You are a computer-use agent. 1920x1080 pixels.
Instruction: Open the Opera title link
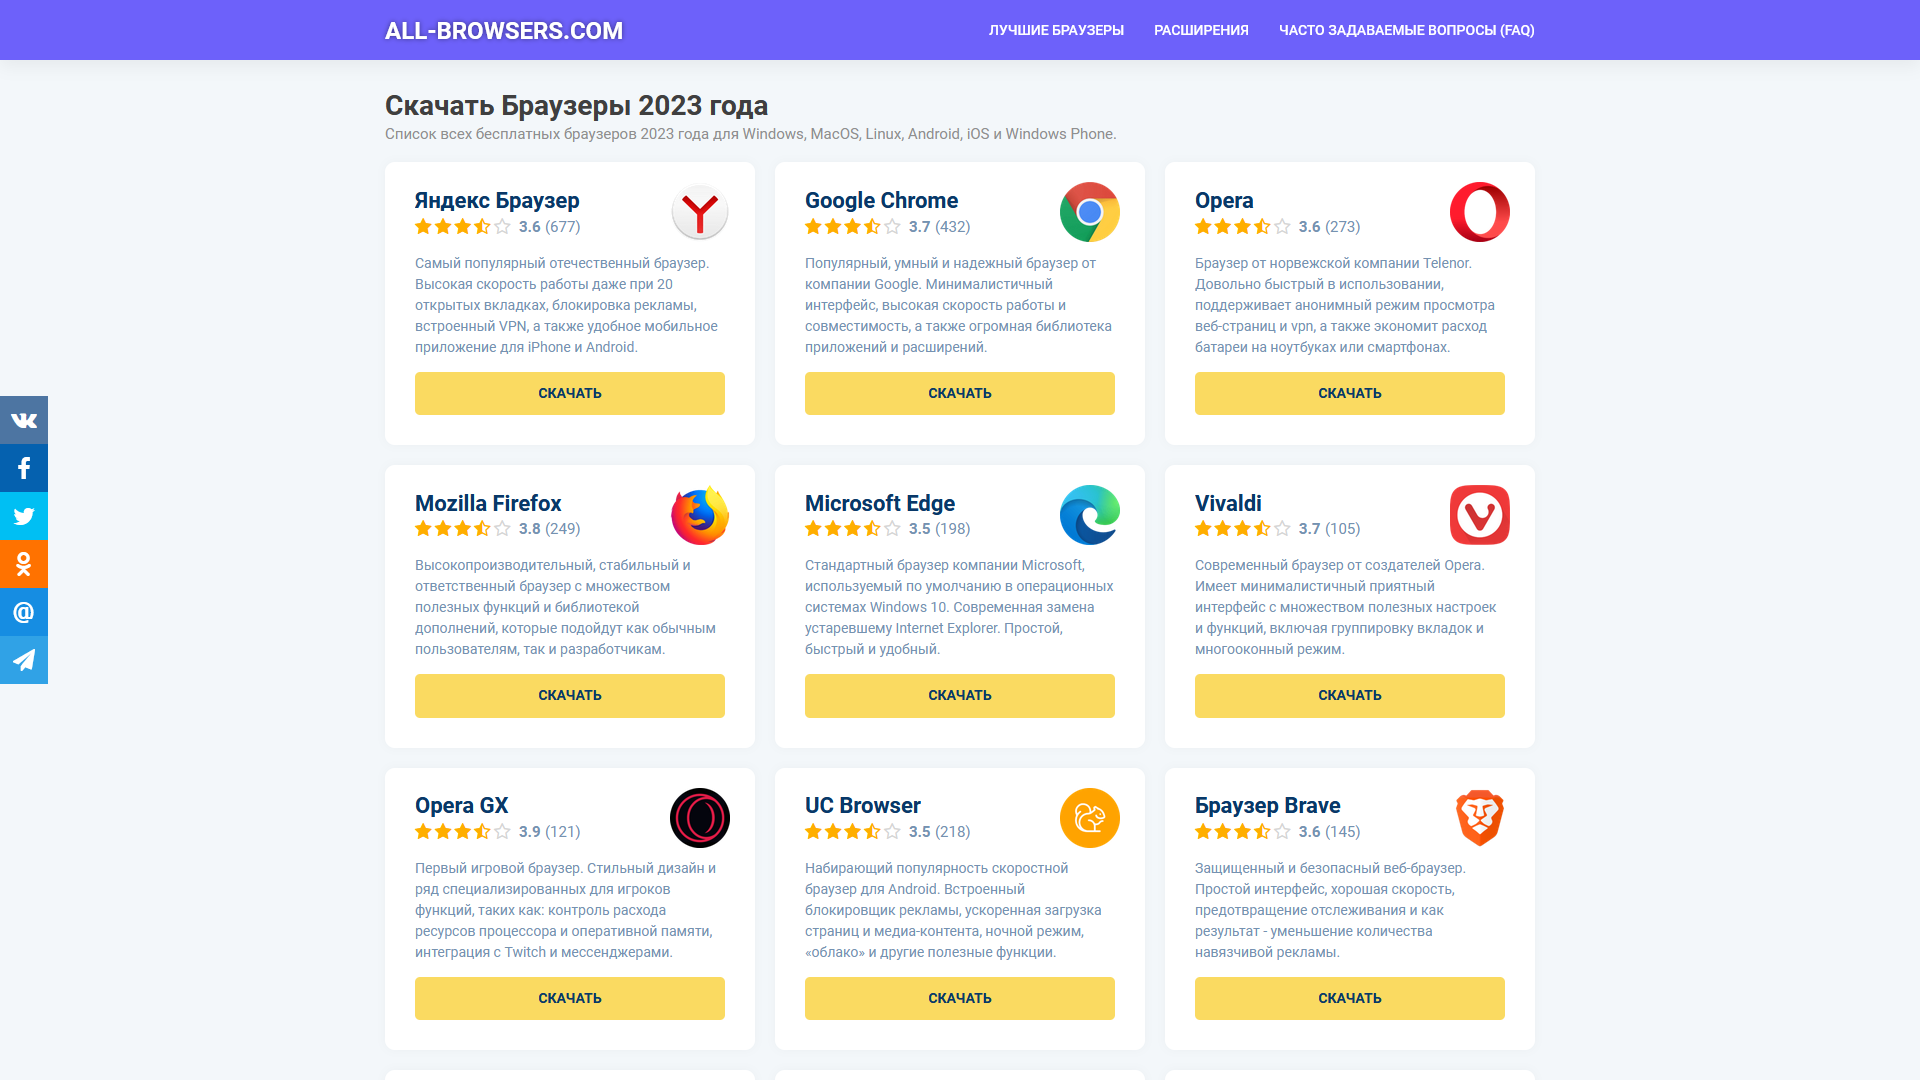click(1224, 200)
